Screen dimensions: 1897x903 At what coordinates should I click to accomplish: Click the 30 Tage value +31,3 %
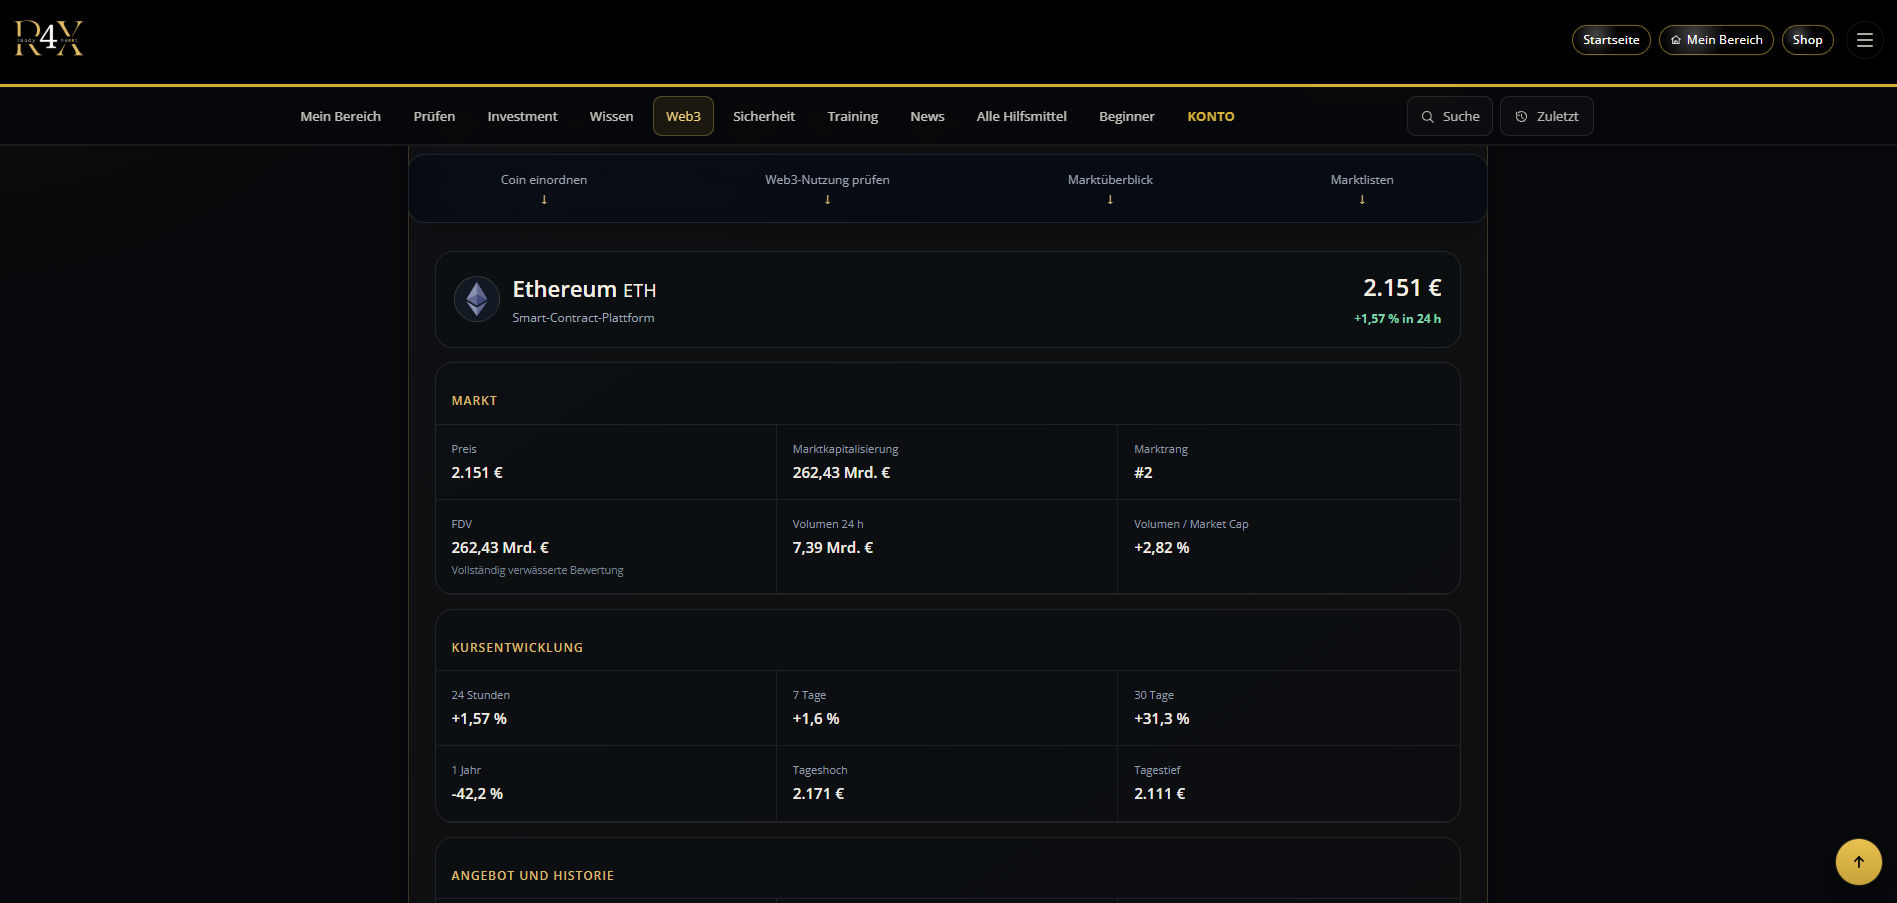tap(1161, 719)
